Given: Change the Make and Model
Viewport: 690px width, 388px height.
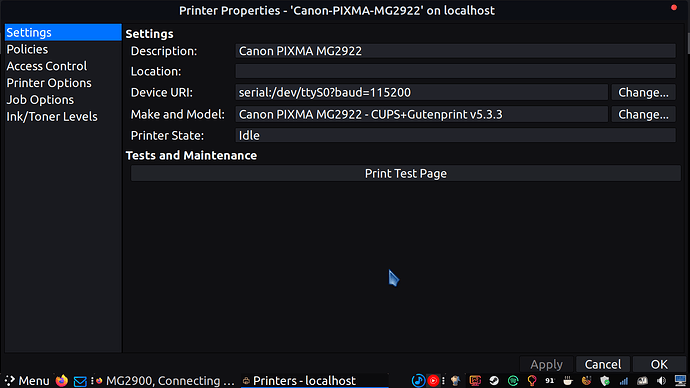Looking at the screenshot, I should [x=643, y=114].
